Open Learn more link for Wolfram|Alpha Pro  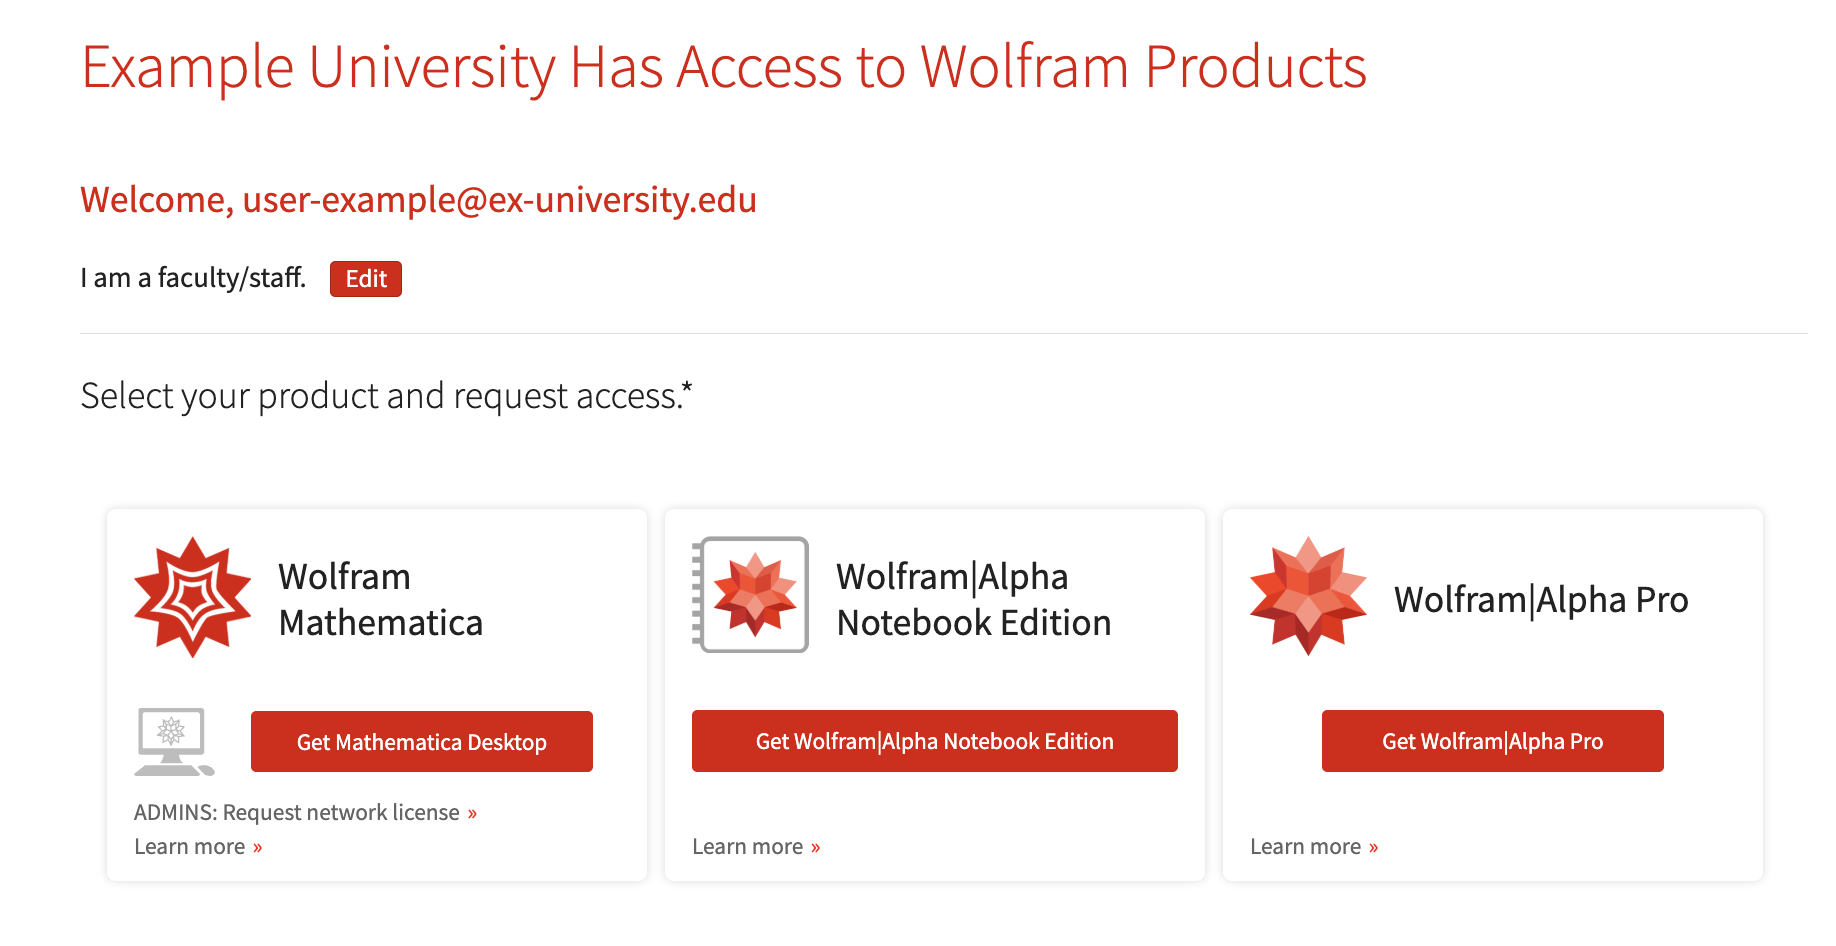1305,847
